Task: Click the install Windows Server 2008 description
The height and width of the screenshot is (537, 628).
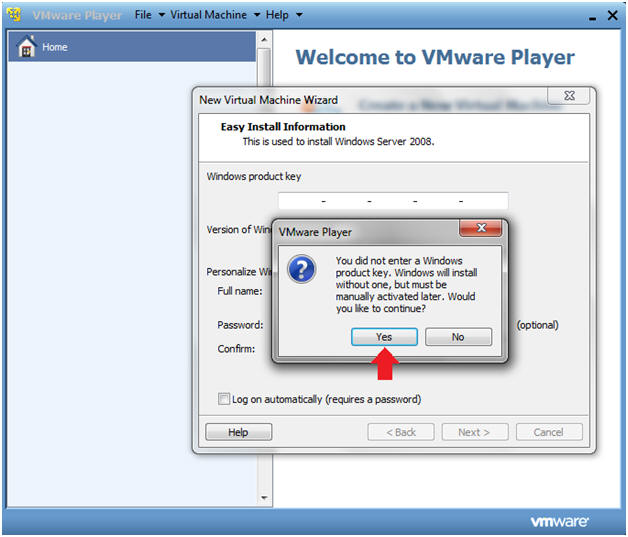Action: [338, 141]
